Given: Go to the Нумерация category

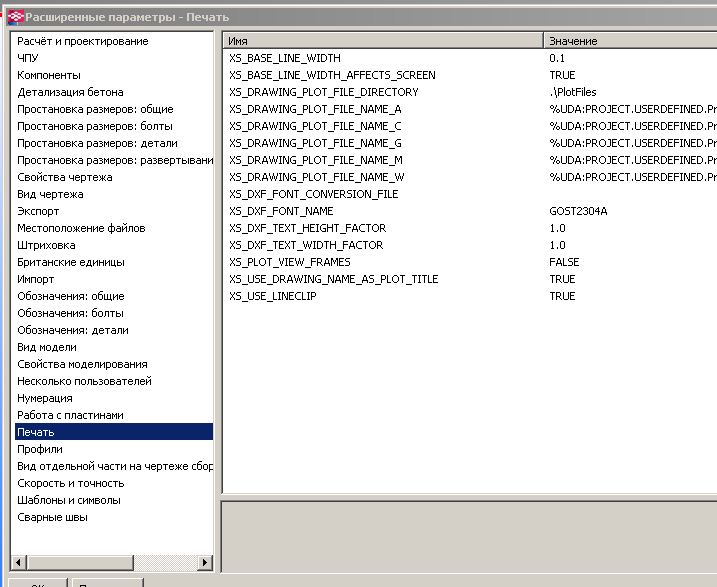Looking at the screenshot, I should [x=45, y=398].
